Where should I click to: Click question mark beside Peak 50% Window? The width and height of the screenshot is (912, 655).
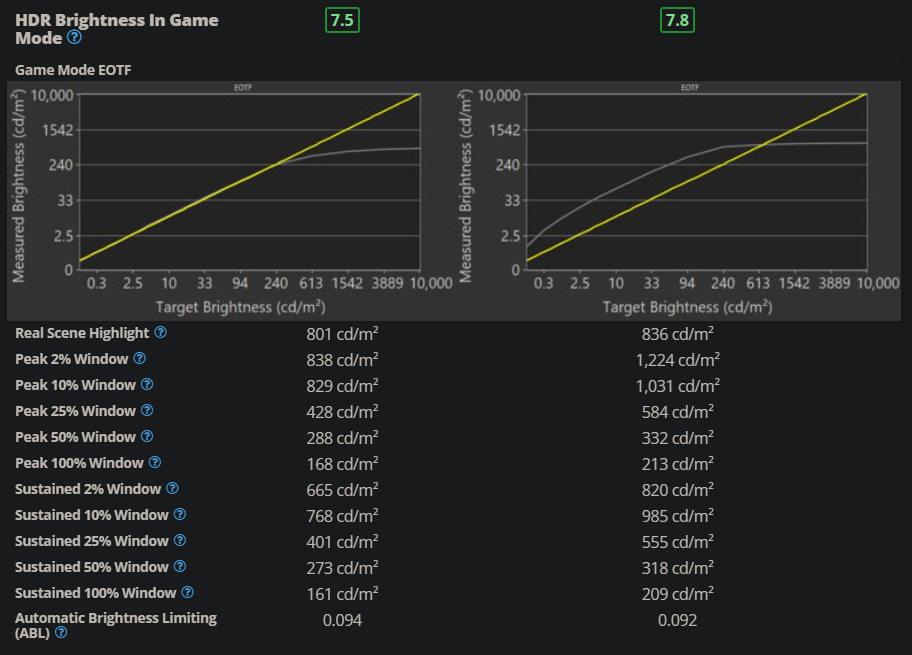(x=147, y=437)
